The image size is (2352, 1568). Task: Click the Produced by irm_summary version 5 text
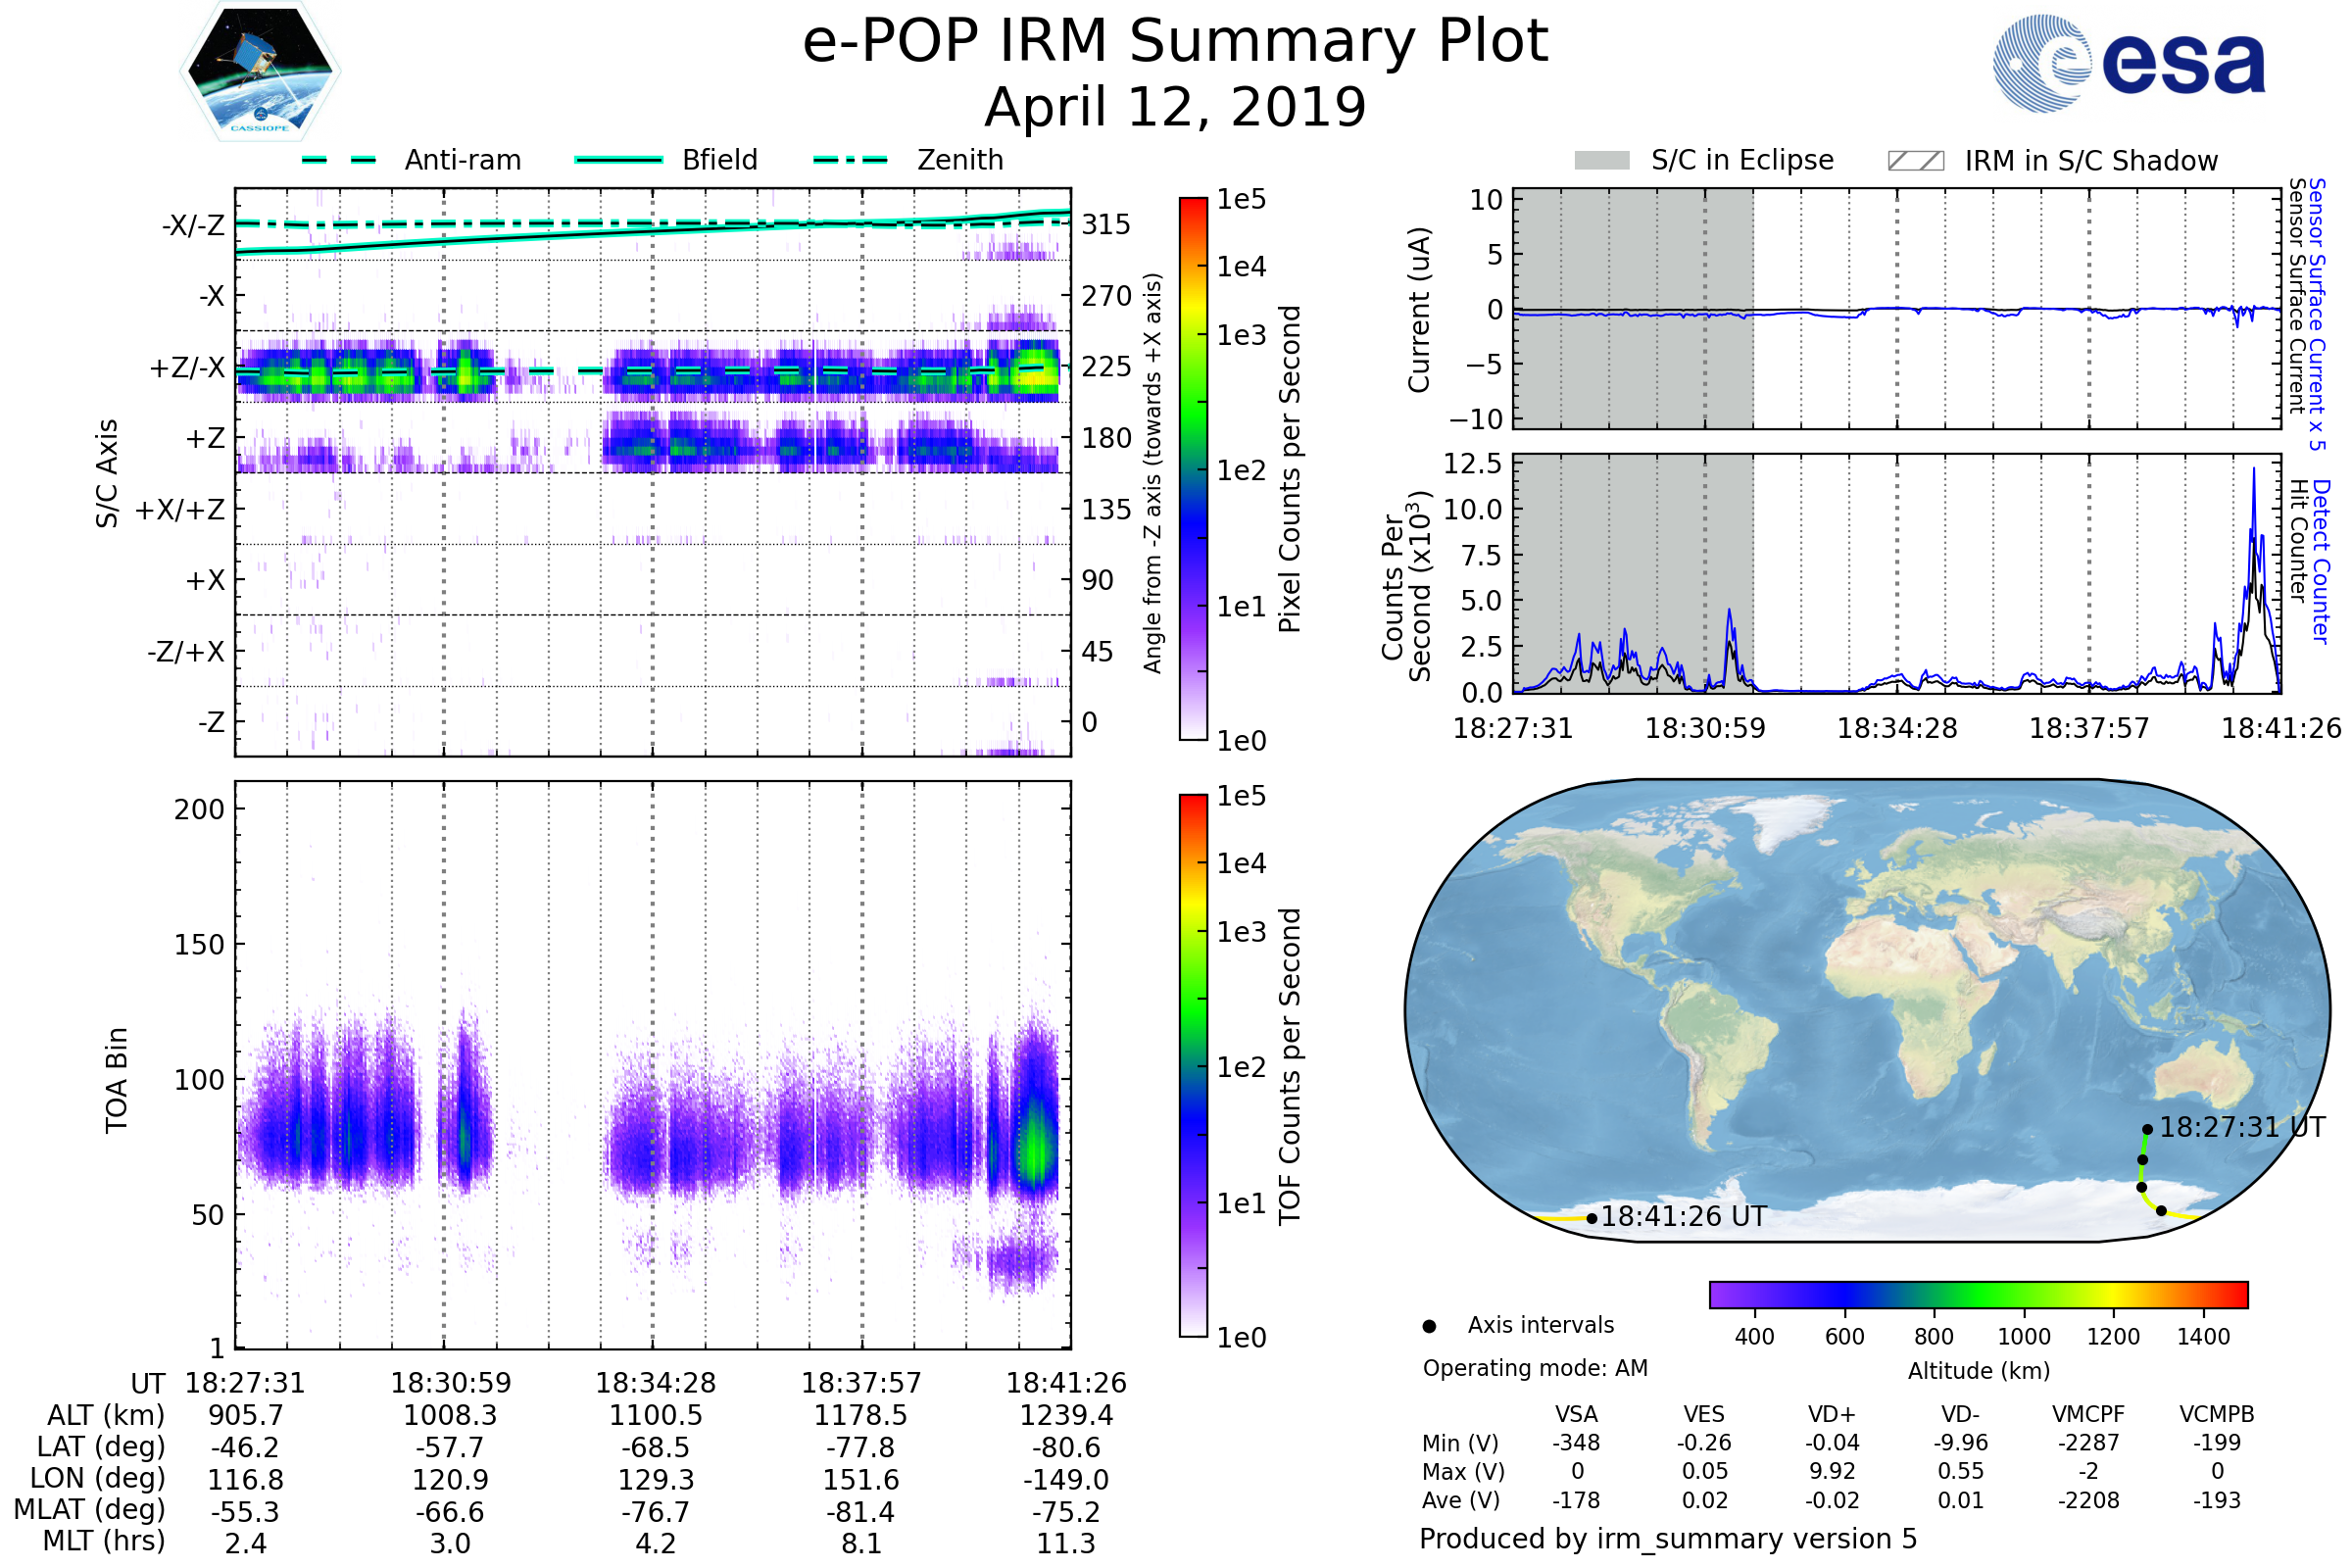click(1668, 1538)
